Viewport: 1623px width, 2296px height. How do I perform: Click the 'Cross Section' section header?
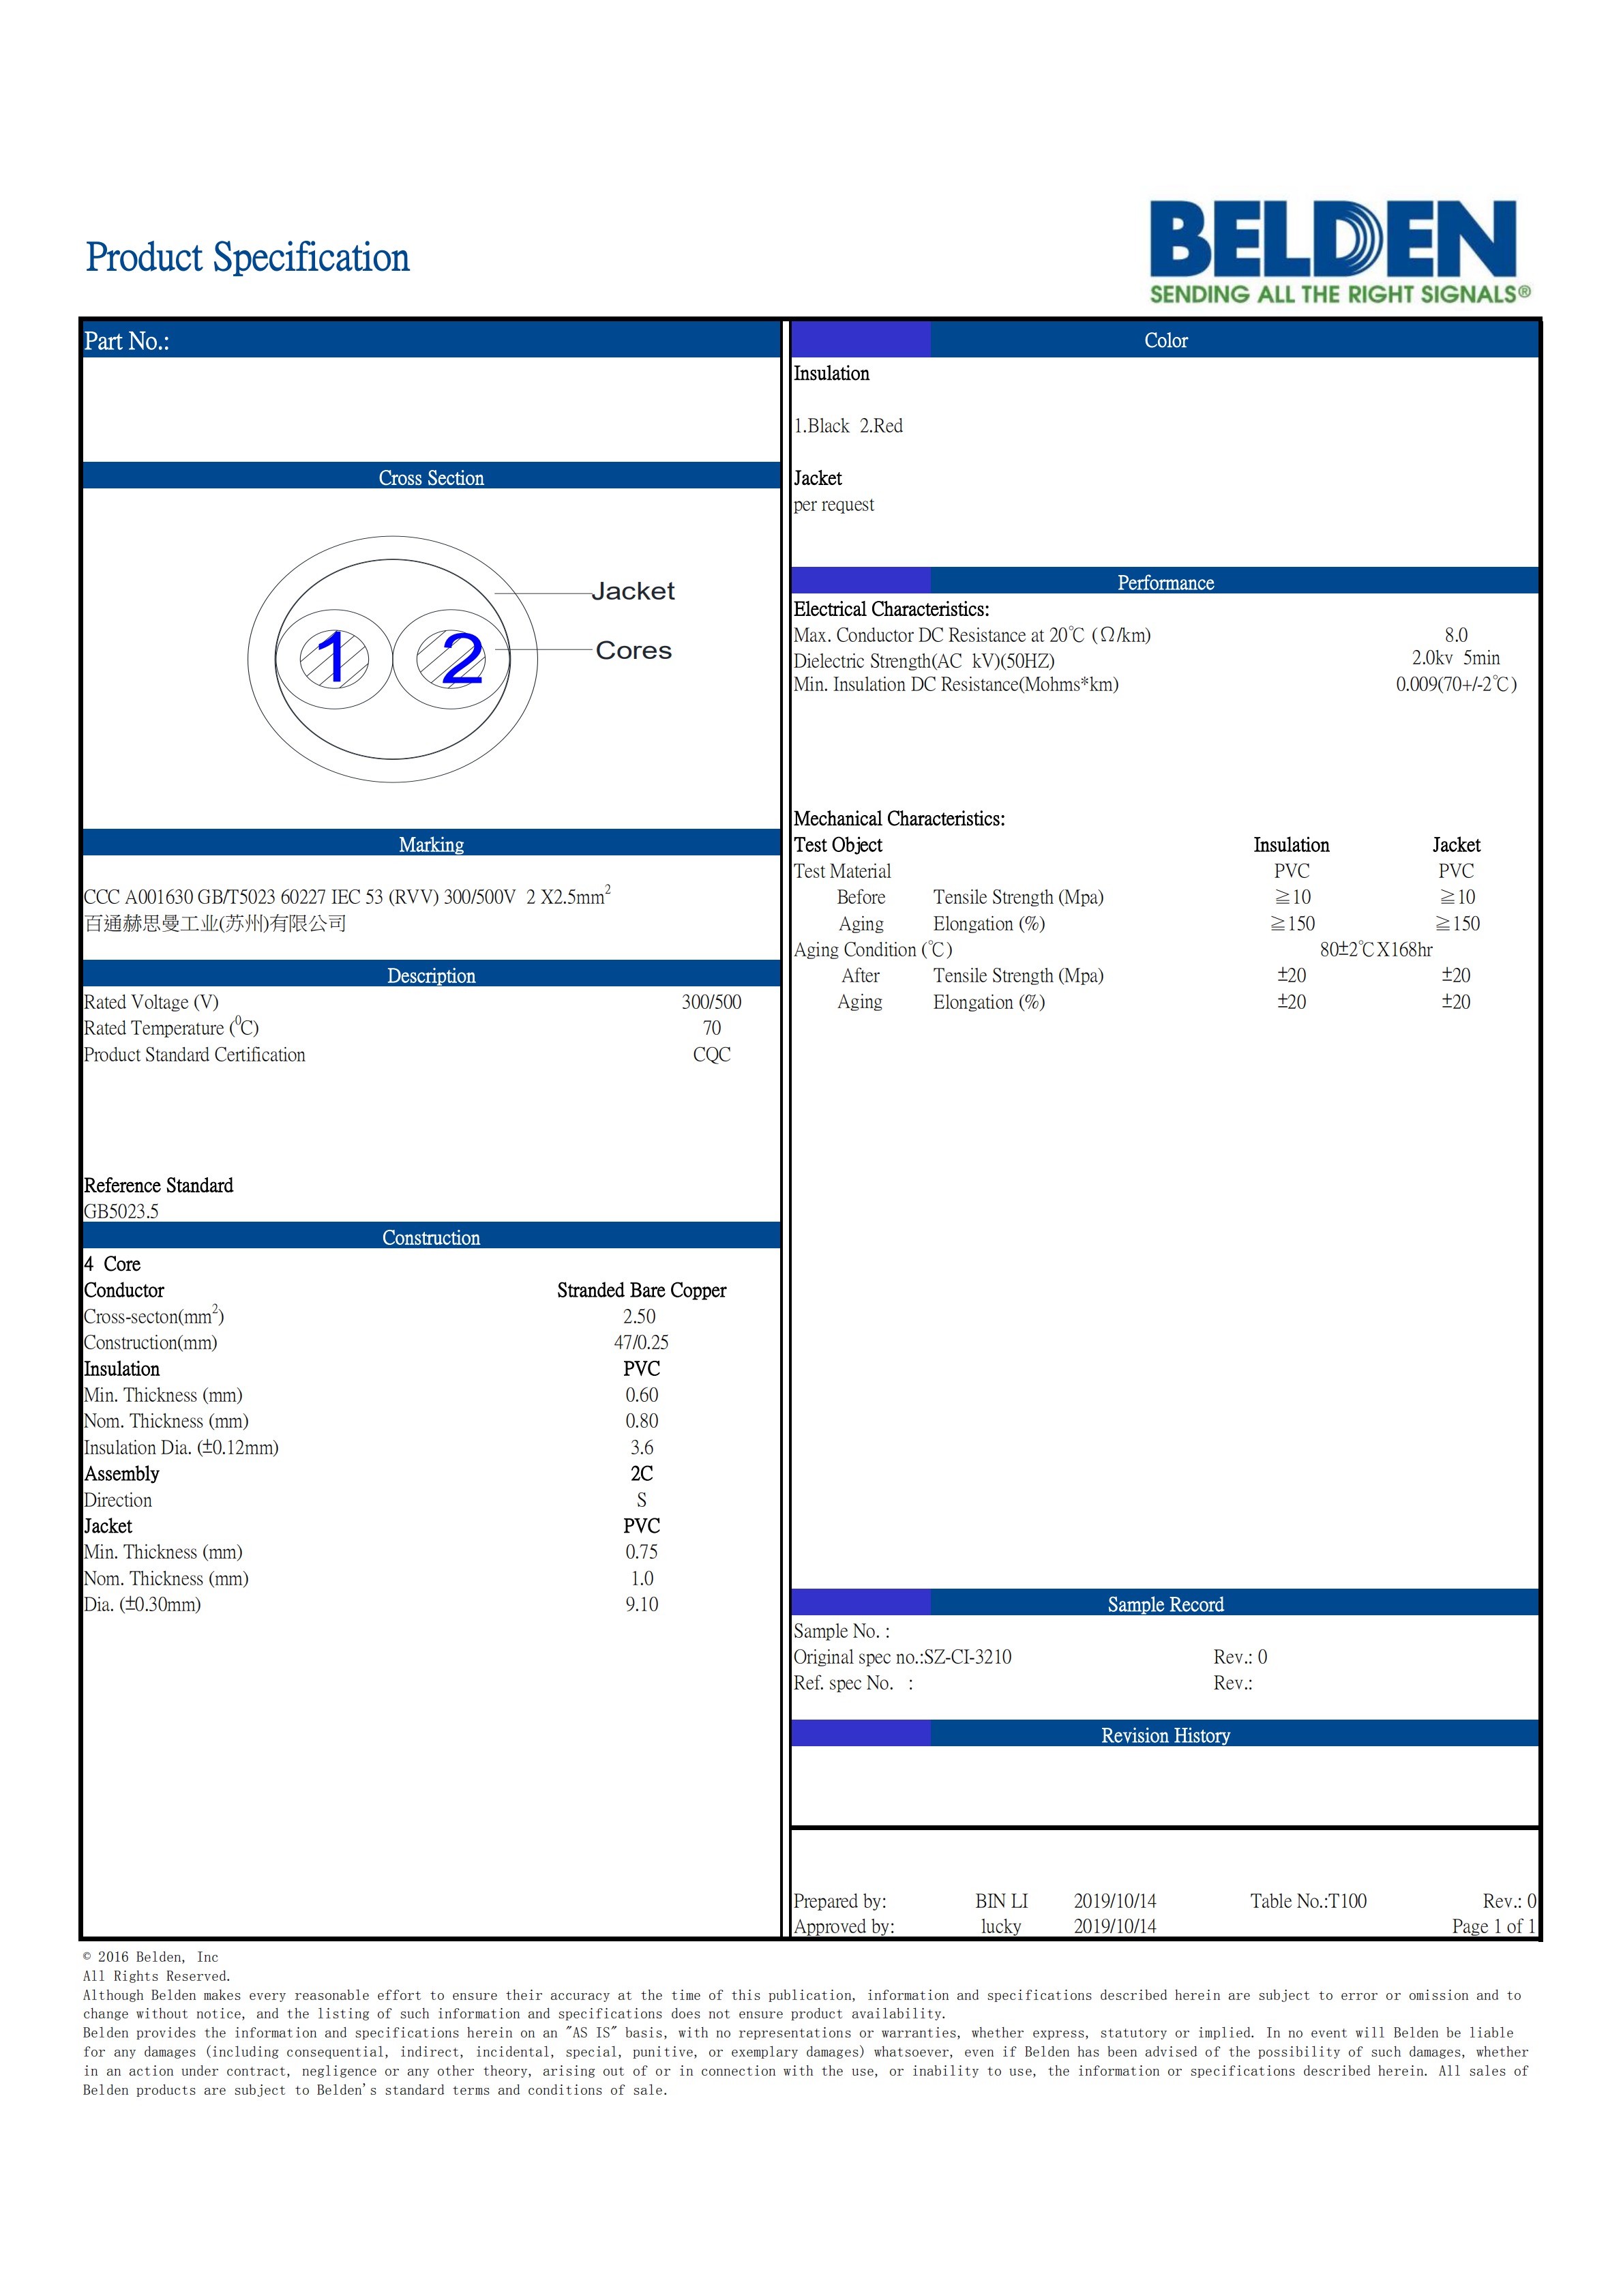point(431,477)
